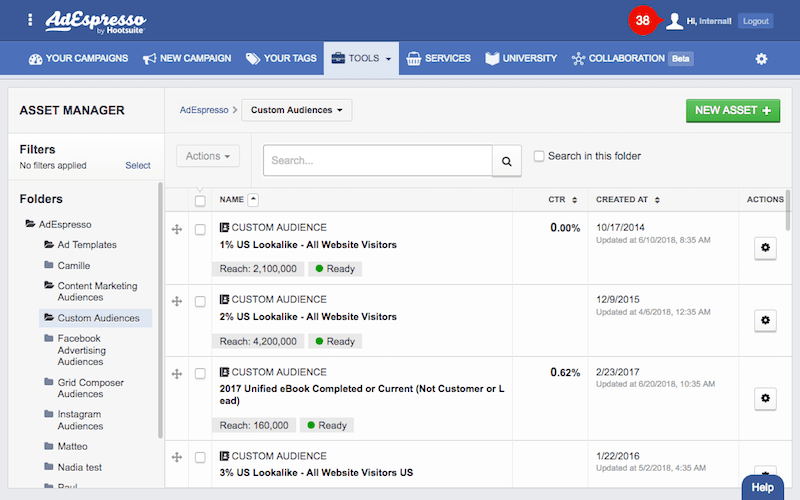Viewport: 800px width, 500px height.
Task: Open the Tools menu dropdown
Action: pyautogui.click(x=361, y=59)
